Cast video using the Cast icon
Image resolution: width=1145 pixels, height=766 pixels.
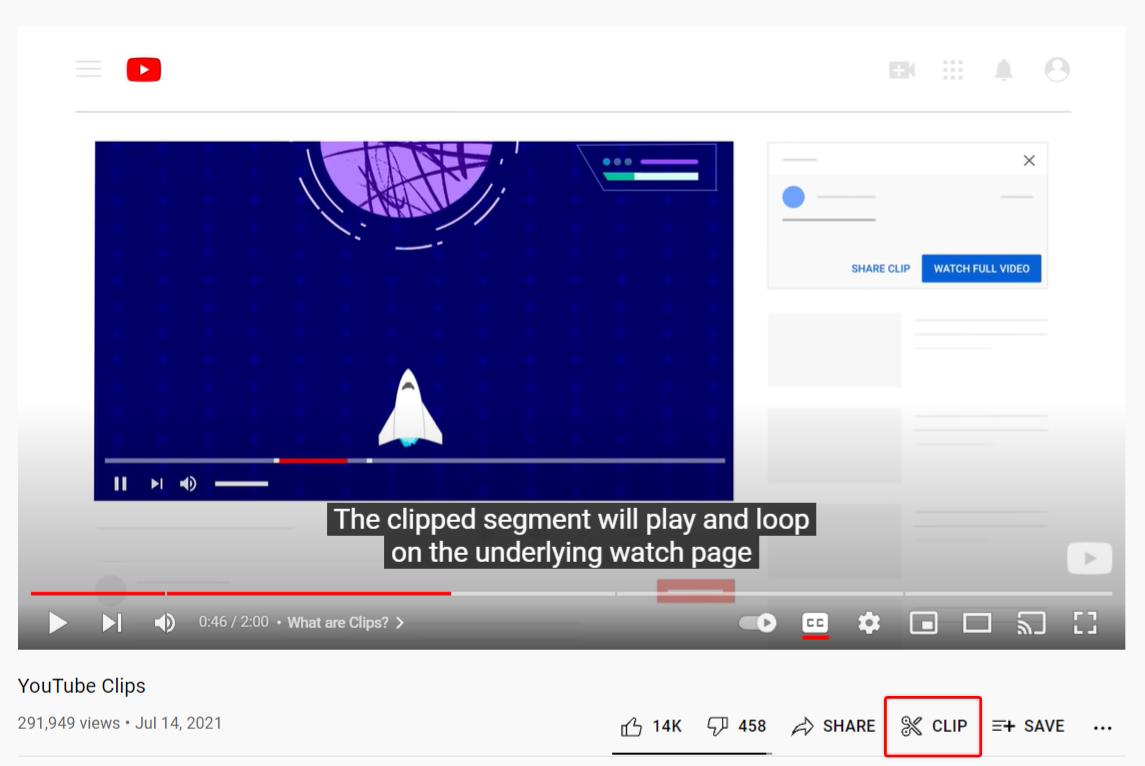coord(1031,623)
